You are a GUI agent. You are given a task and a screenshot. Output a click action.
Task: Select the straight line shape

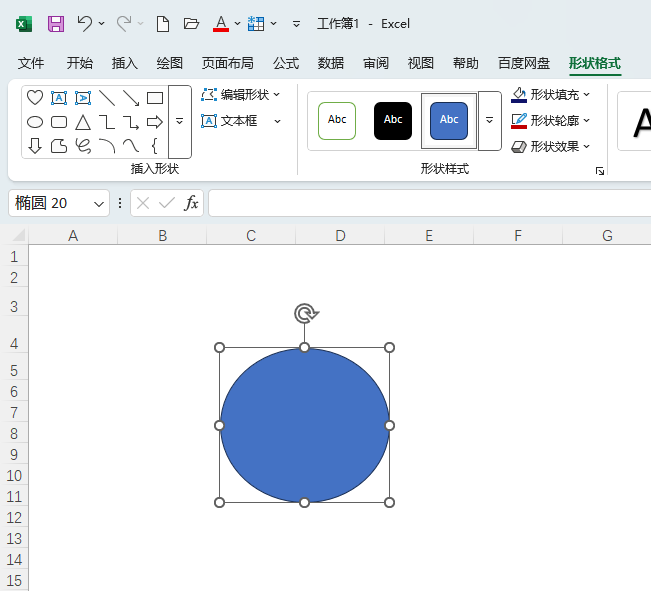pyautogui.click(x=107, y=98)
